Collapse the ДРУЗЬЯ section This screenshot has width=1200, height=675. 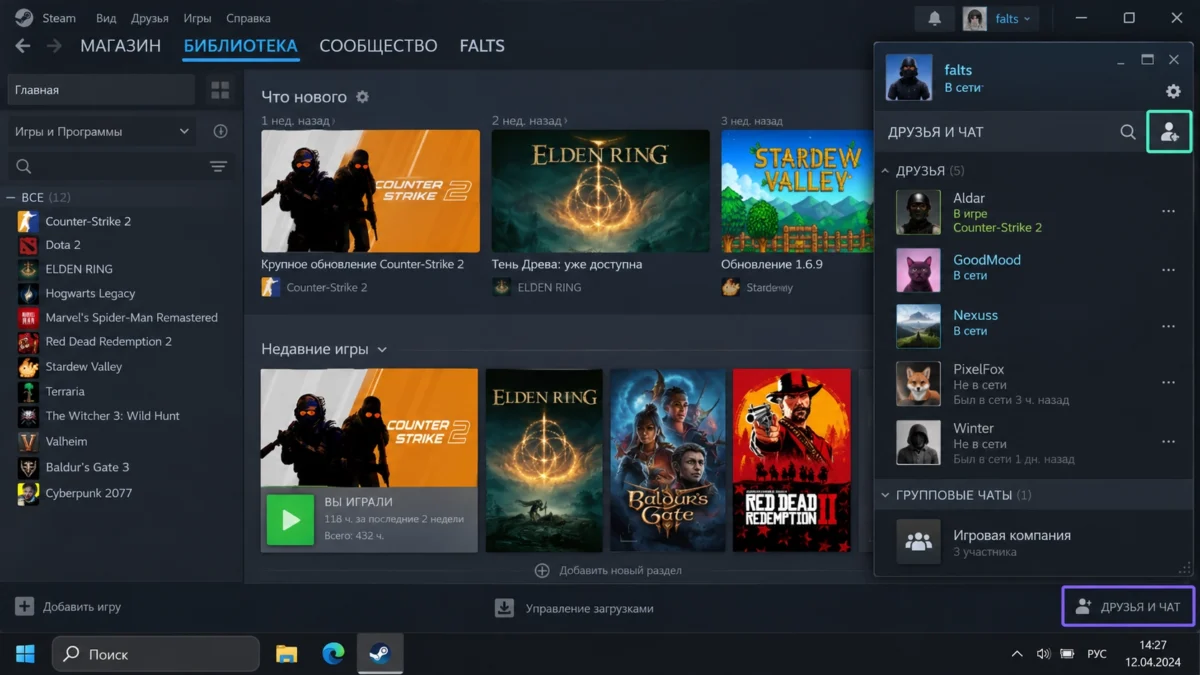pyautogui.click(x=885, y=171)
